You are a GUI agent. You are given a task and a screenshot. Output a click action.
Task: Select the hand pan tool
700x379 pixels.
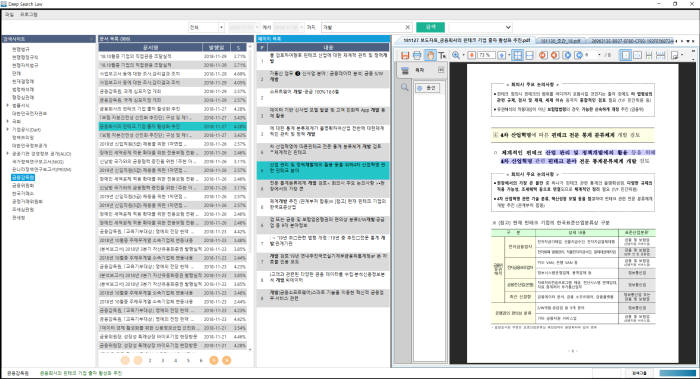tap(430, 55)
